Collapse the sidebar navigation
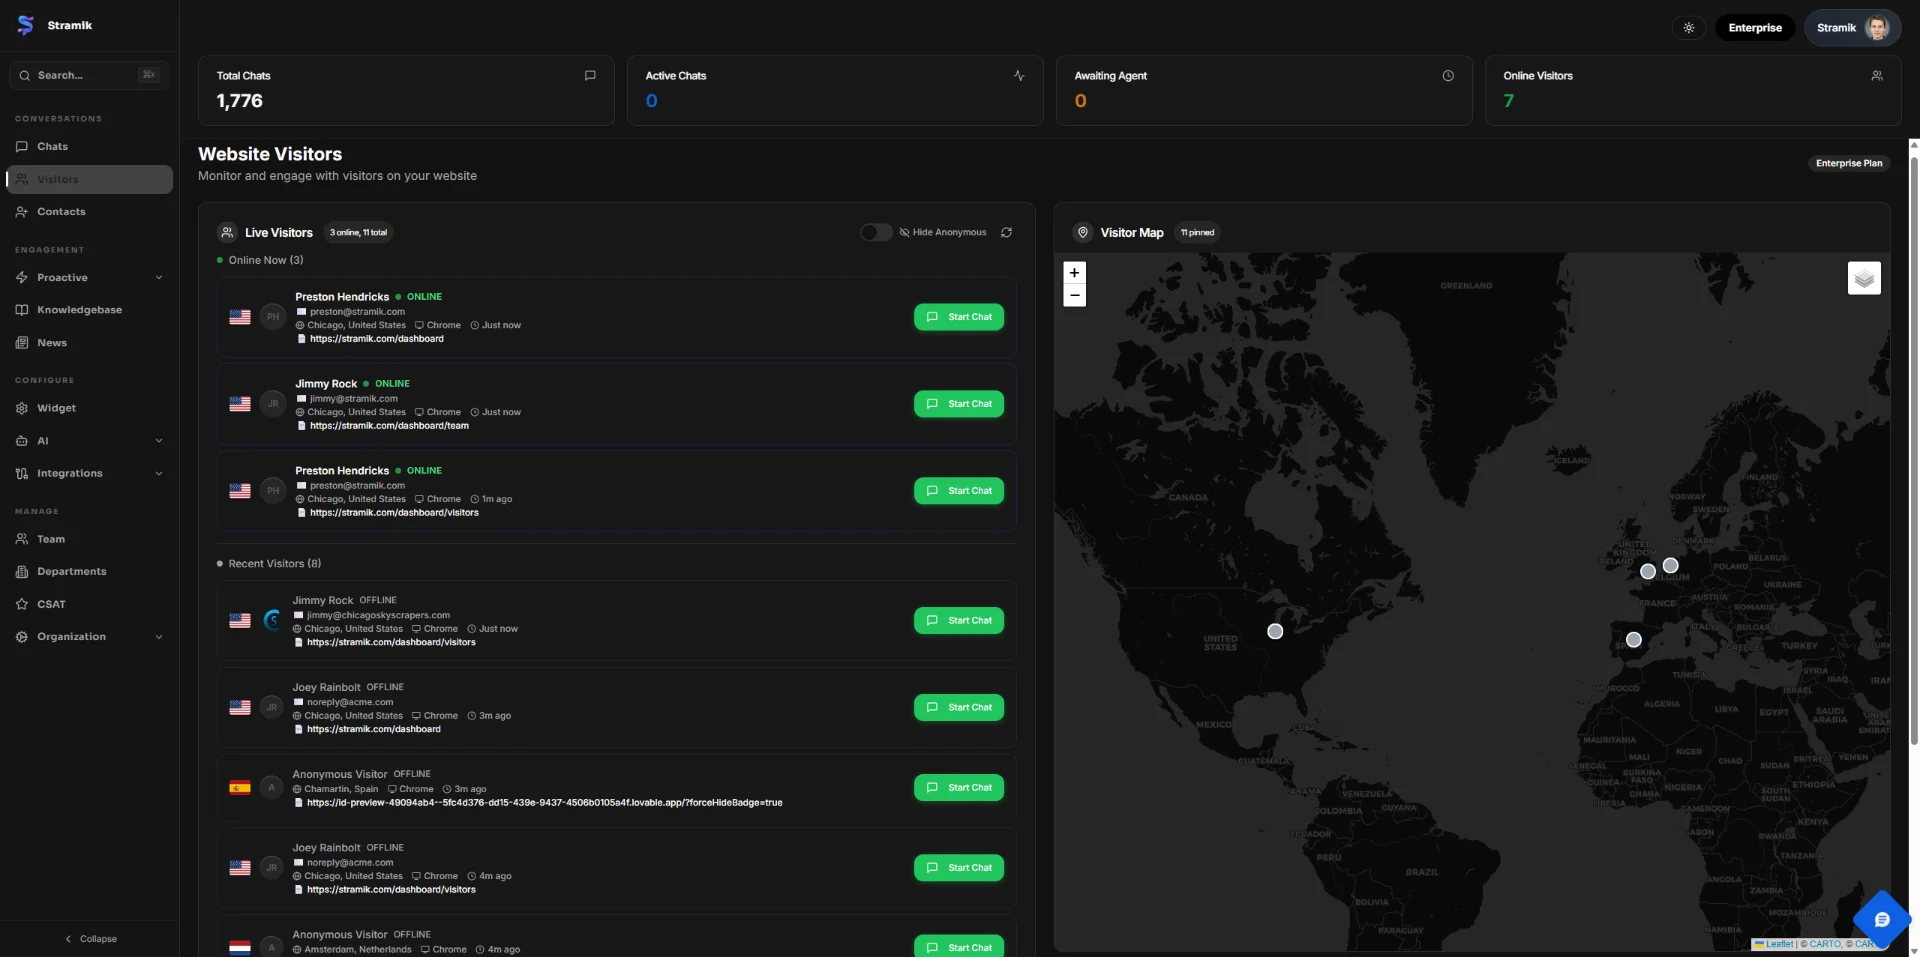The height and width of the screenshot is (957, 1920). (x=90, y=938)
